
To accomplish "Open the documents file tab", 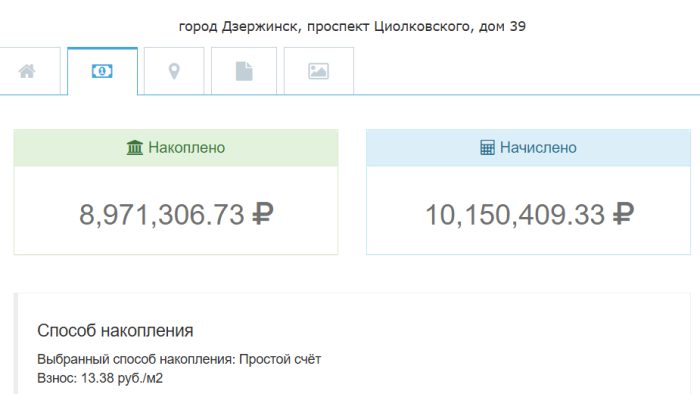I will (244, 71).
